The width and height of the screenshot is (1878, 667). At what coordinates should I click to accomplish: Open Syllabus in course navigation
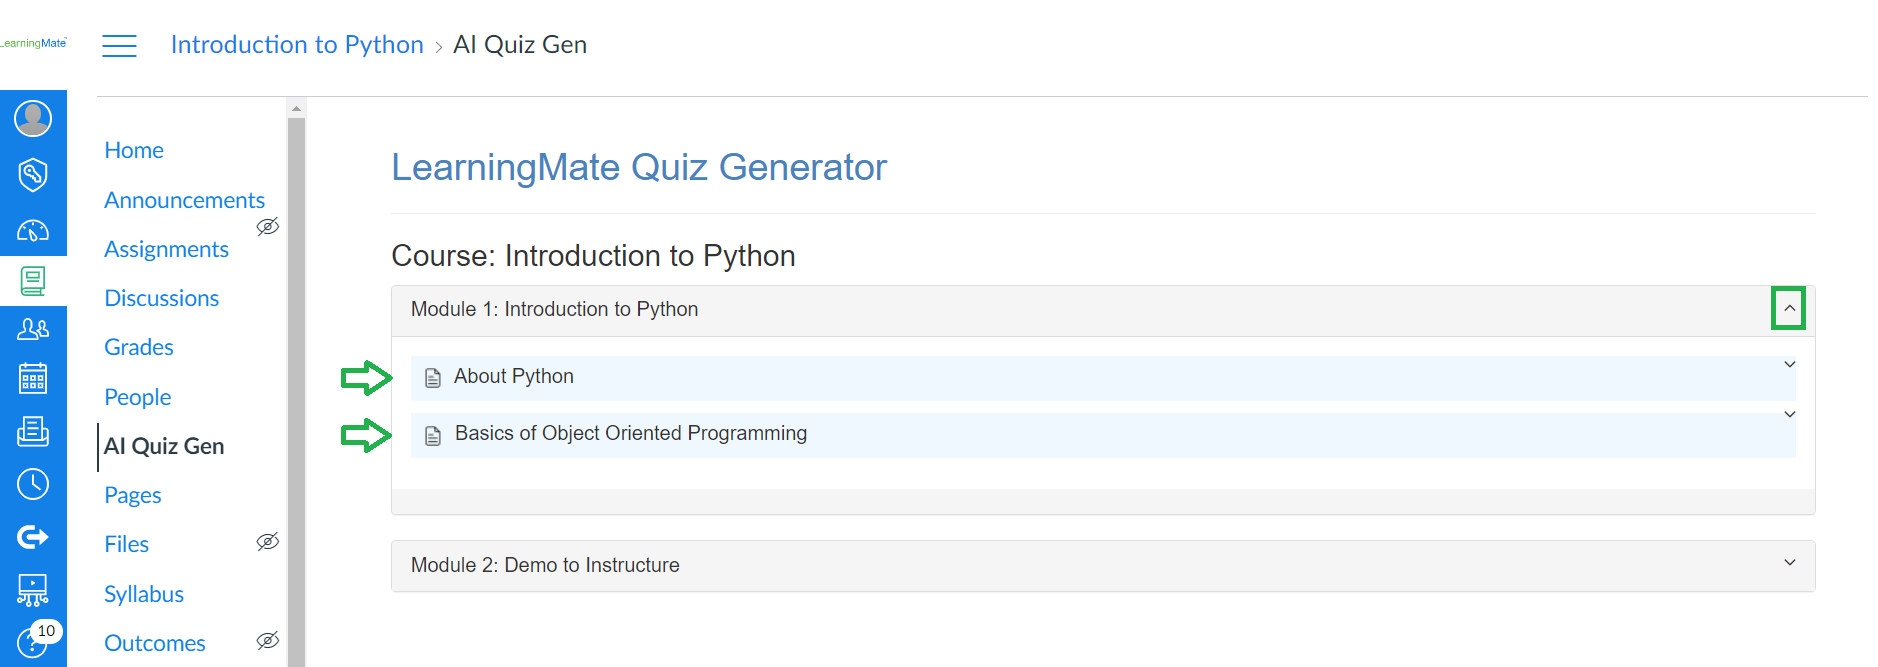[144, 594]
